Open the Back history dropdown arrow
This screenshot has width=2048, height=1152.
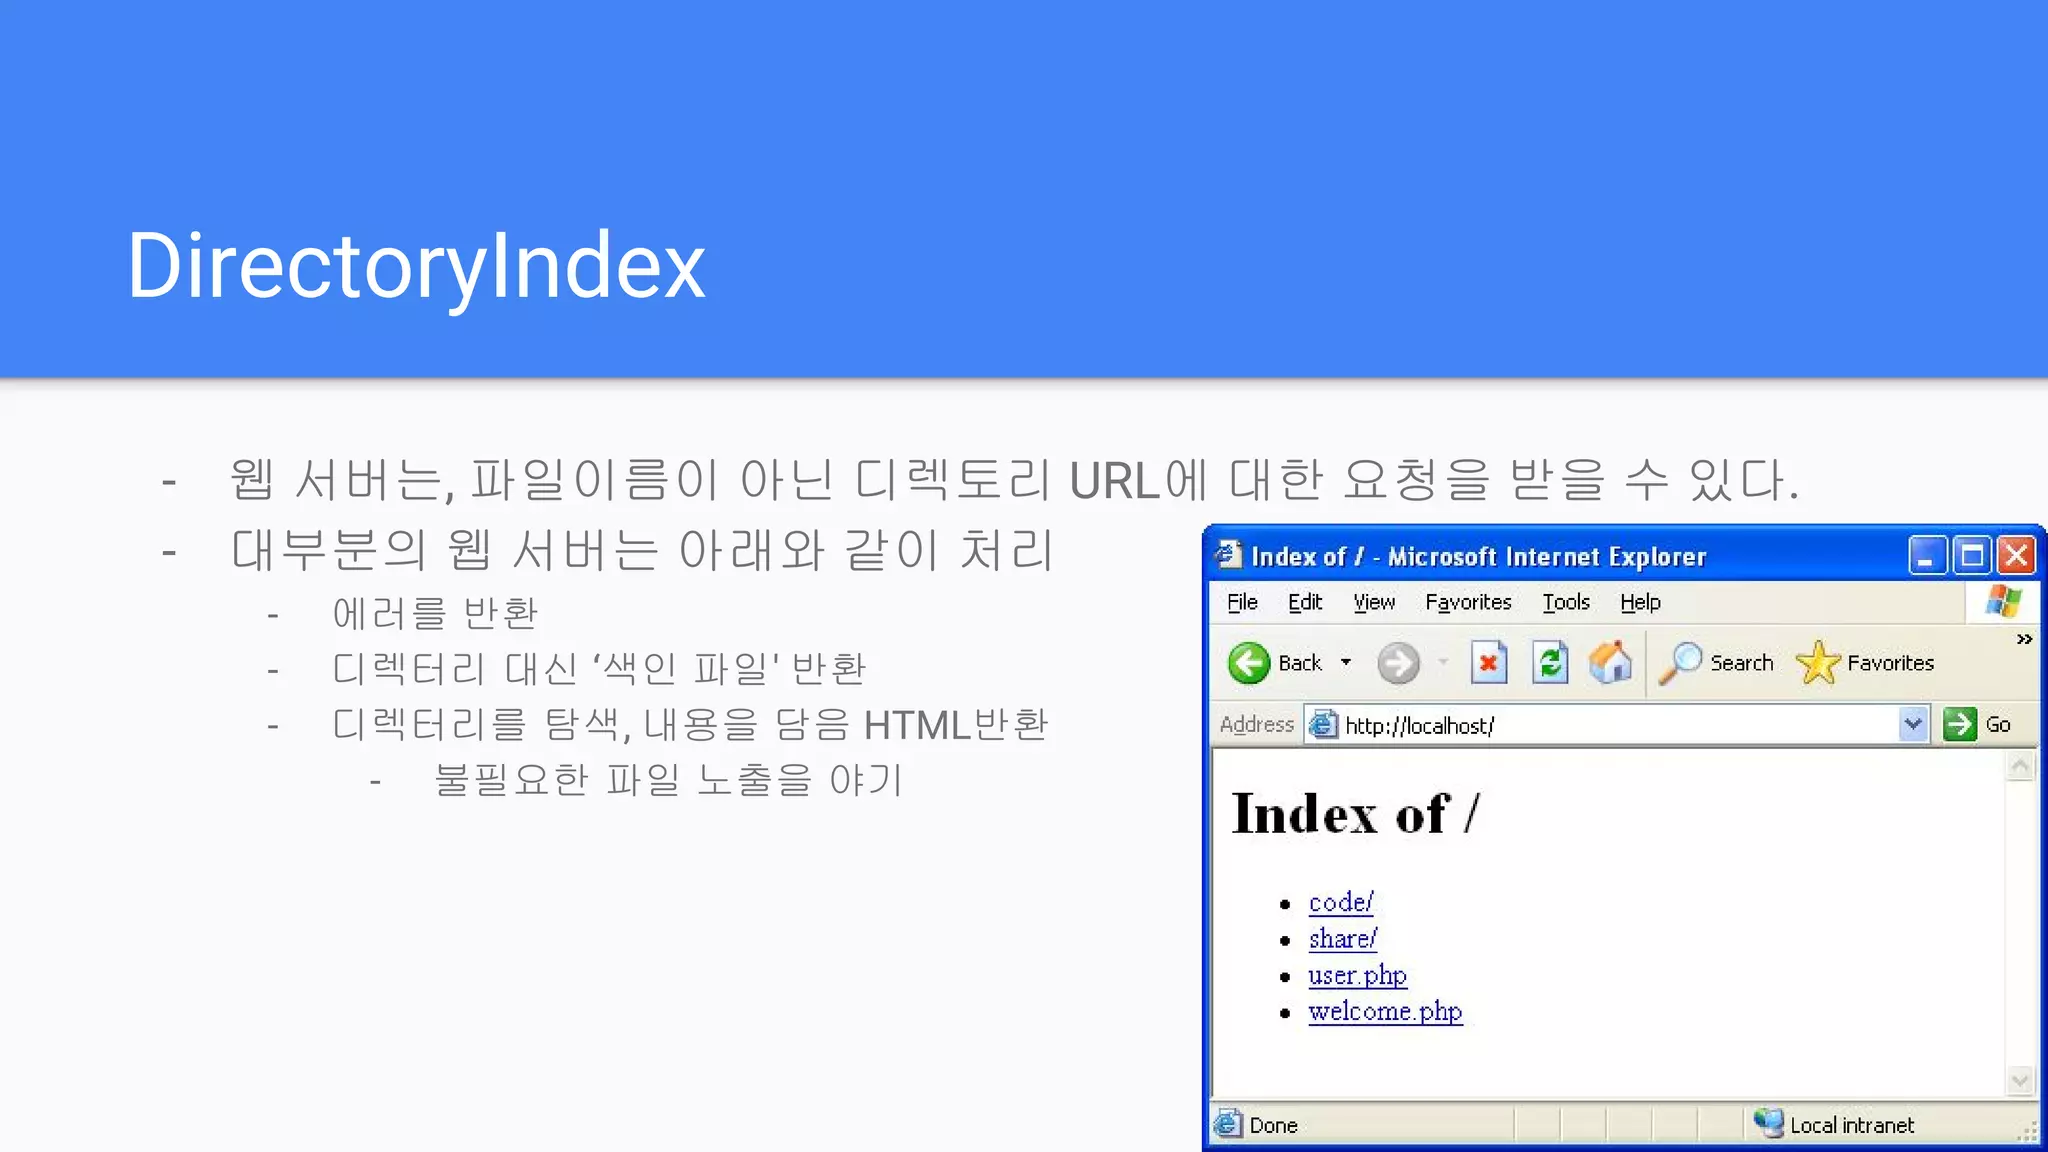click(1346, 663)
